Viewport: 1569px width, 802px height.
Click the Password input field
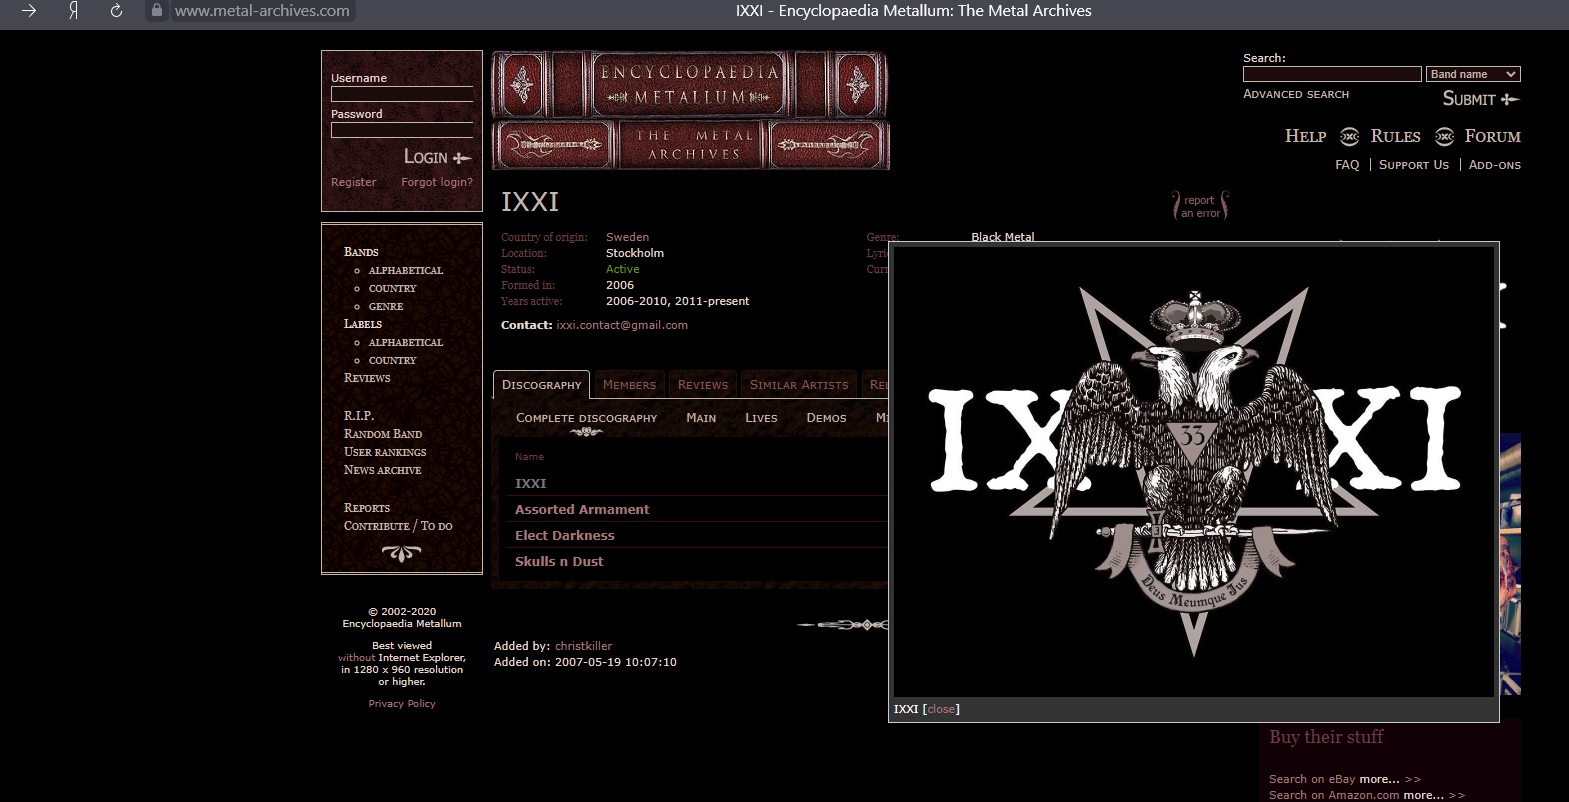click(x=402, y=130)
